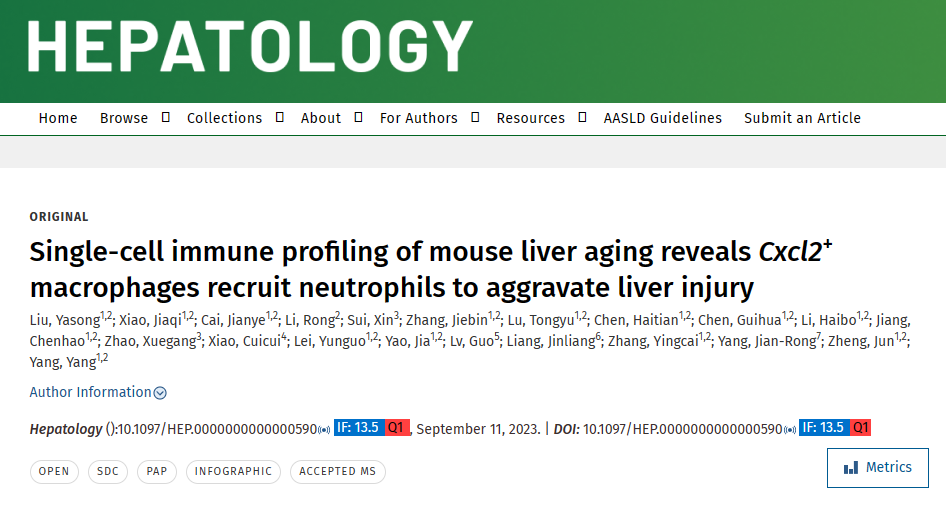
Task: Click the first blue IF: 13.5 badge
Action: click(x=359, y=428)
